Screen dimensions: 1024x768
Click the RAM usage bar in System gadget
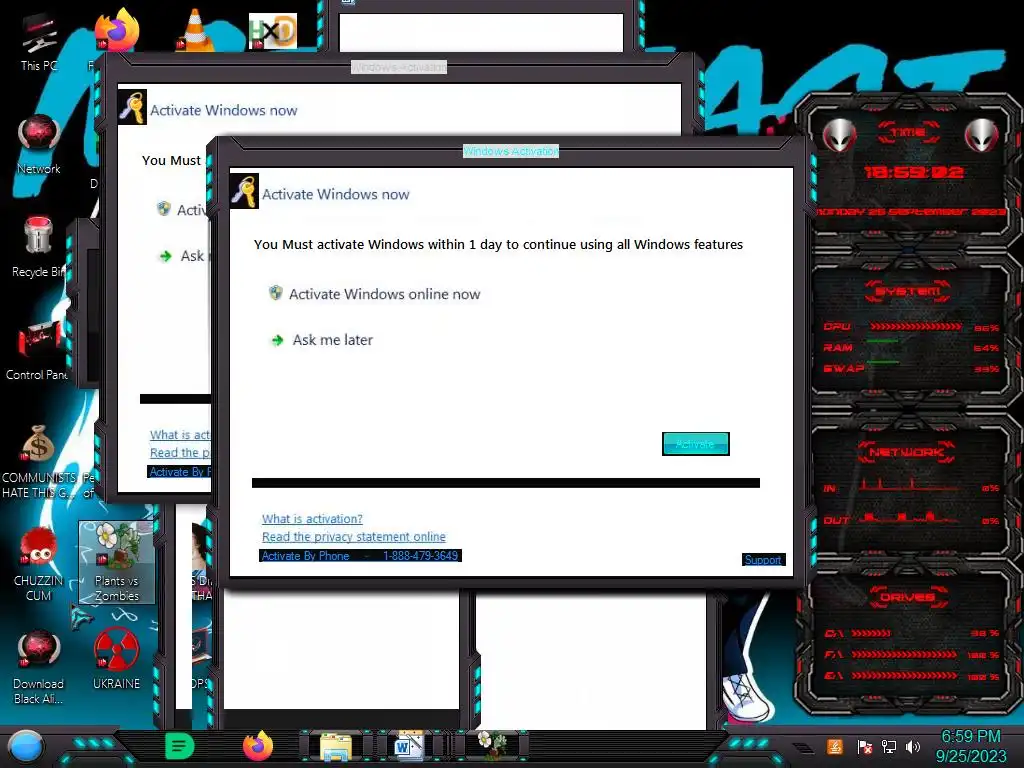[x=883, y=341]
